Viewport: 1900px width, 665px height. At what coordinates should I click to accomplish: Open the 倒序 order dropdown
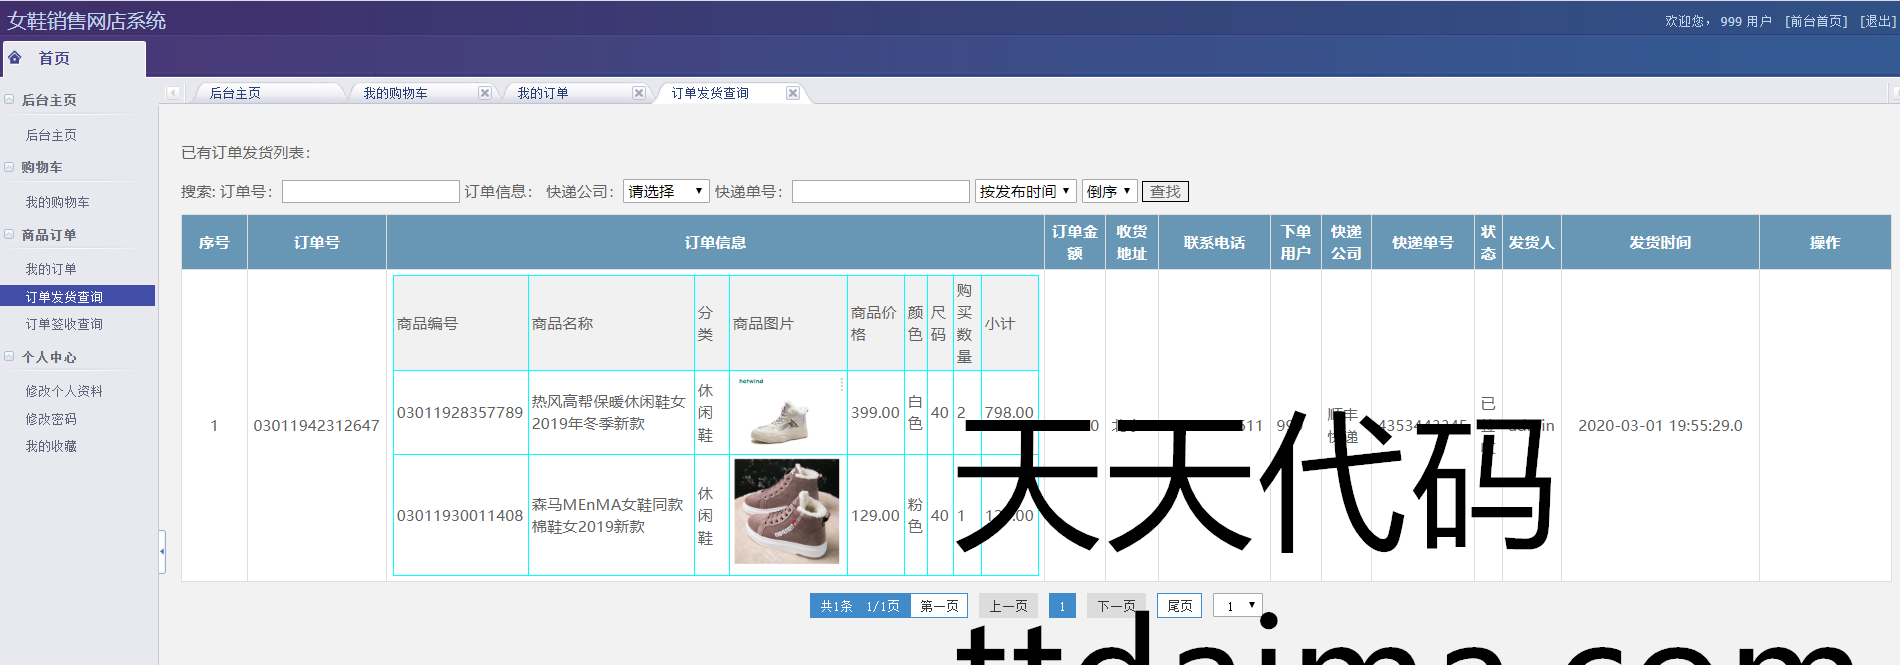(1109, 191)
